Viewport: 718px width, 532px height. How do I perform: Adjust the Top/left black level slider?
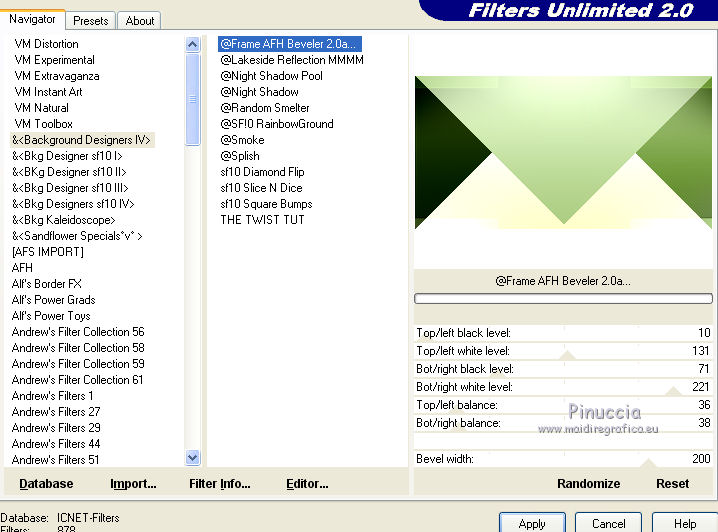click(563, 333)
